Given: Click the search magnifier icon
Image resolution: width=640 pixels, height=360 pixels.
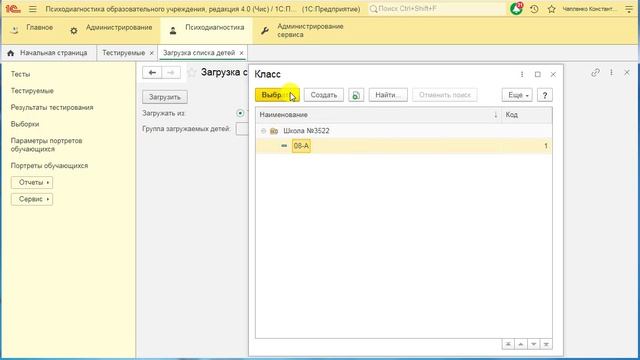Looking at the screenshot, I should 373,9.
